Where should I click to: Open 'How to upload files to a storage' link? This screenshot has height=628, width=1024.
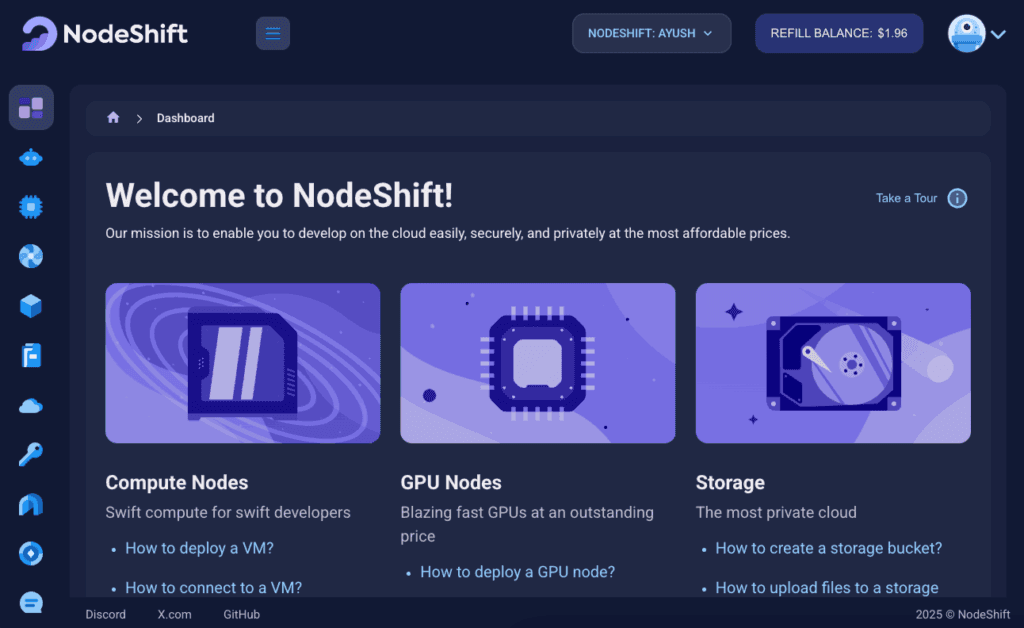point(827,588)
